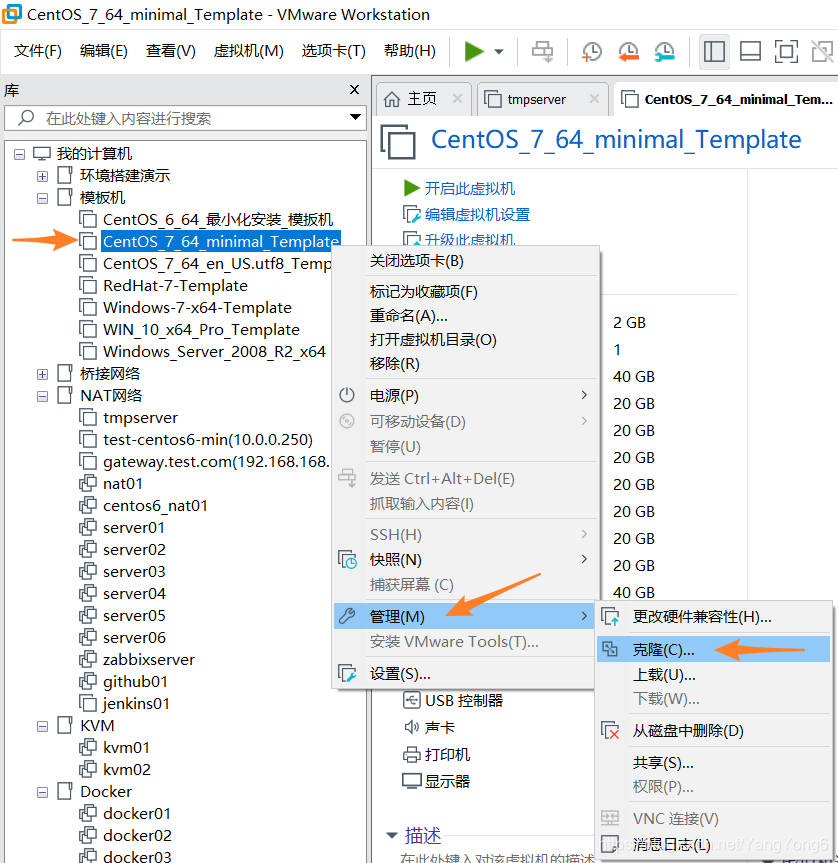Open the 编辑(E) menu
The width and height of the screenshot is (838, 863).
103,51
